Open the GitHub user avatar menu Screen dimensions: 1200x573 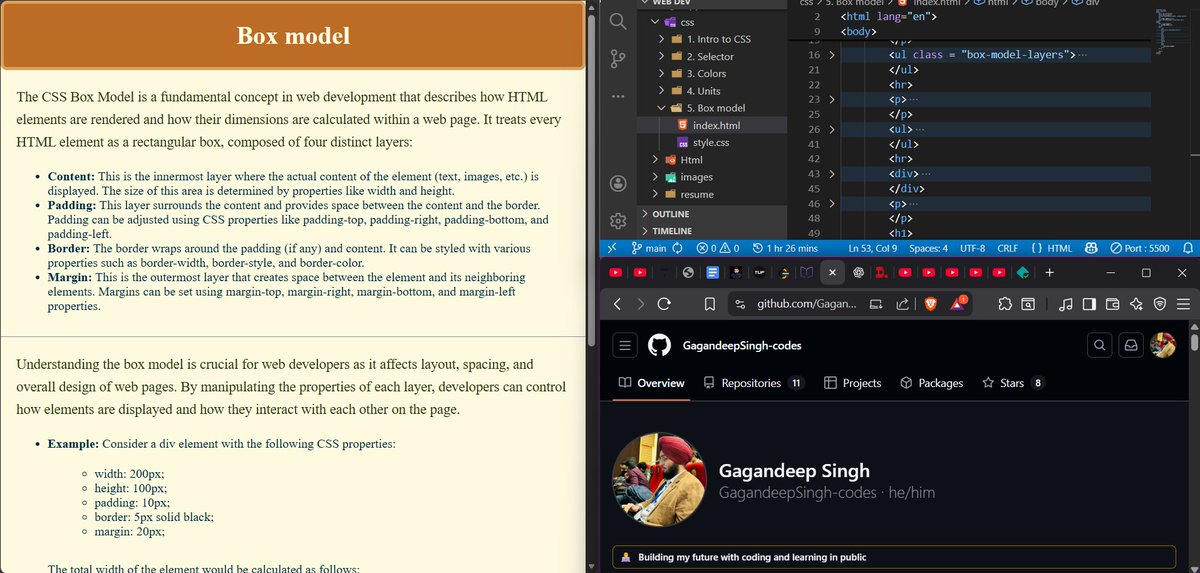point(1163,346)
